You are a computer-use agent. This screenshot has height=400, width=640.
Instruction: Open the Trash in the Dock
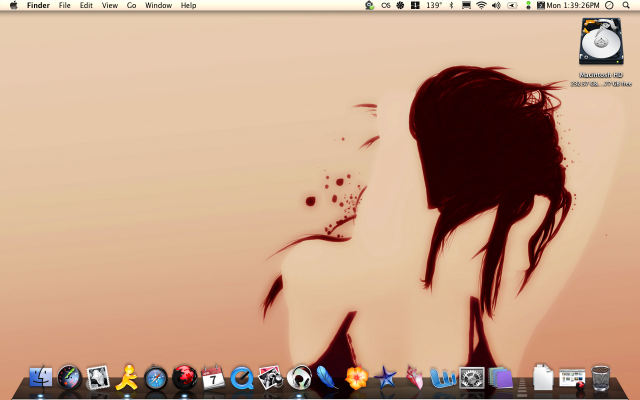point(601,378)
